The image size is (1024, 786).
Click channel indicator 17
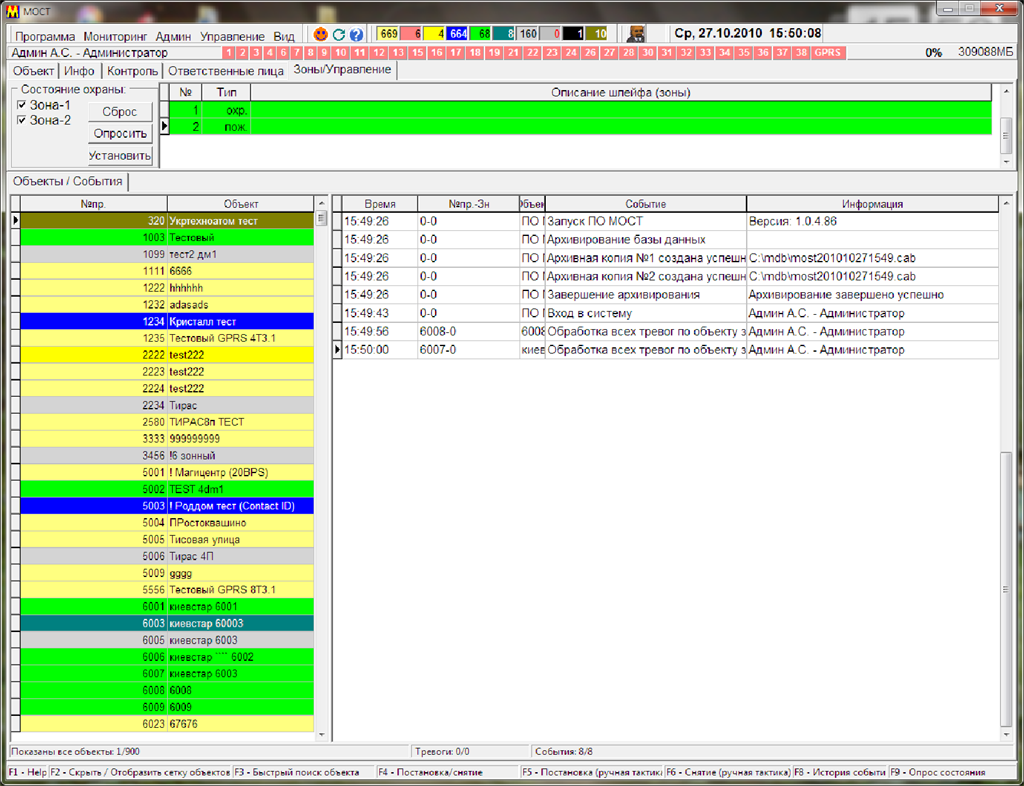pyautogui.click(x=456, y=53)
